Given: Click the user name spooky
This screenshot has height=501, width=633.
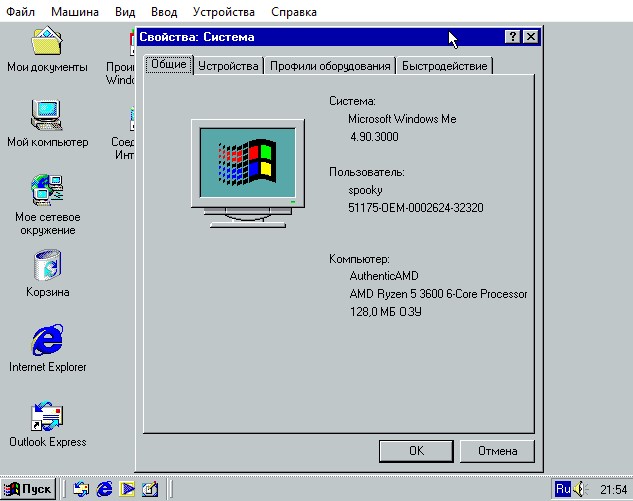Looking at the screenshot, I should (365, 191).
